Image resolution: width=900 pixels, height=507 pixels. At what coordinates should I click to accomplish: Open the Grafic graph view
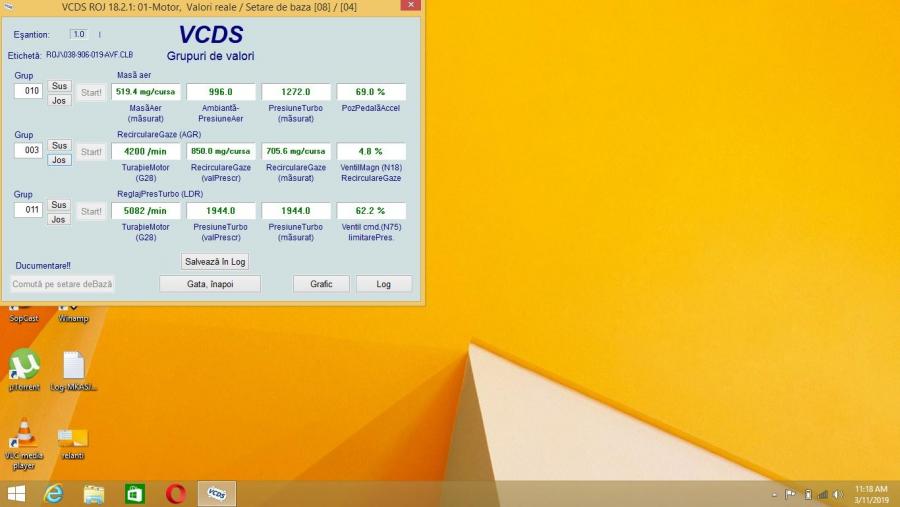[321, 284]
